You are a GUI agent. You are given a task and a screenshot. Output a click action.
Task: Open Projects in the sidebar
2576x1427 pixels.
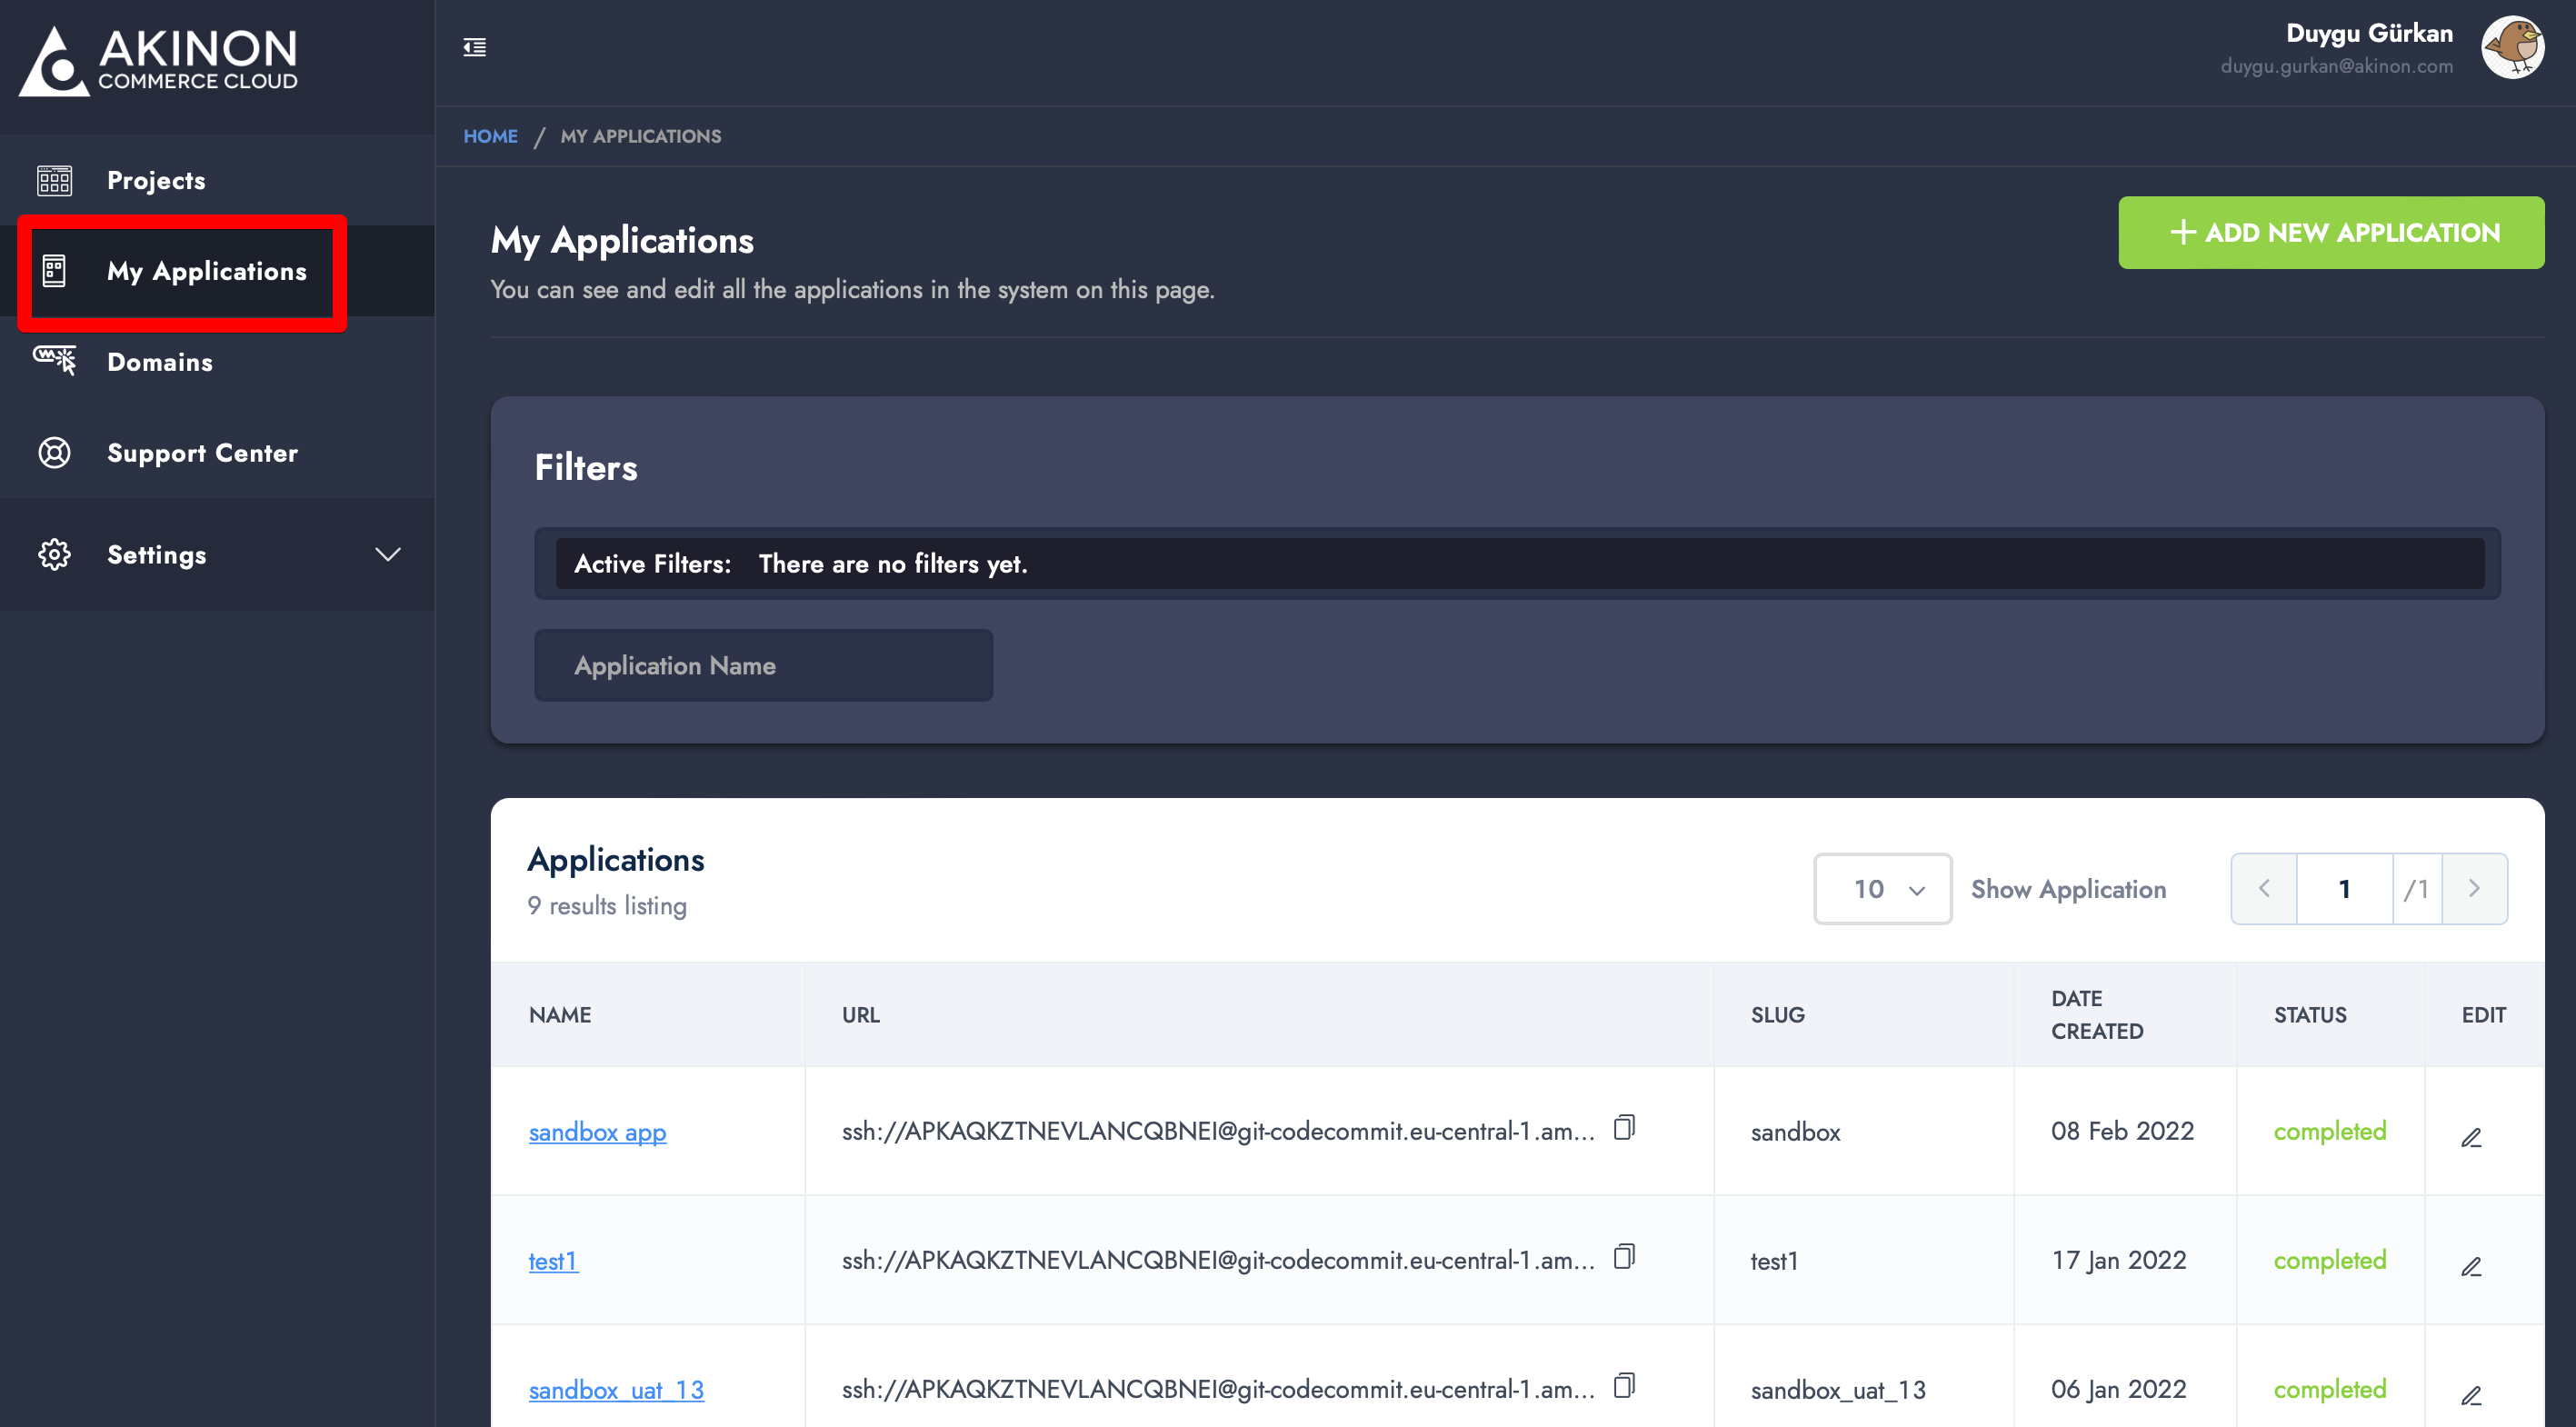[217, 180]
